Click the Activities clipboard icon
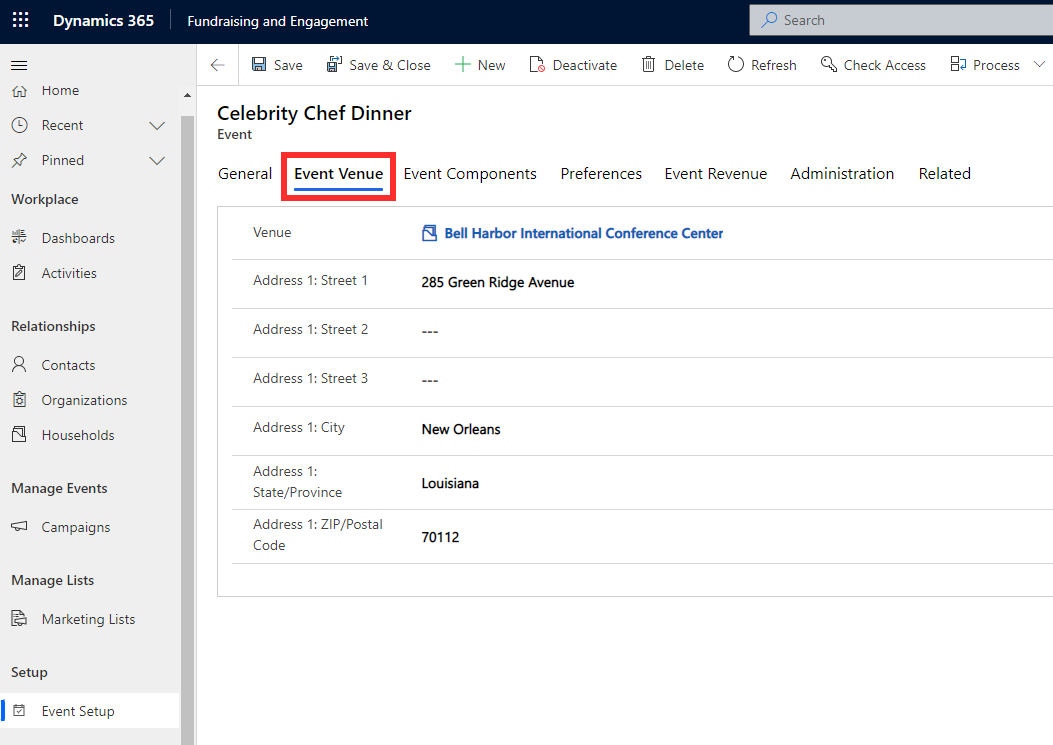The width and height of the screenshot is (1053, 745). click(19, 273)
